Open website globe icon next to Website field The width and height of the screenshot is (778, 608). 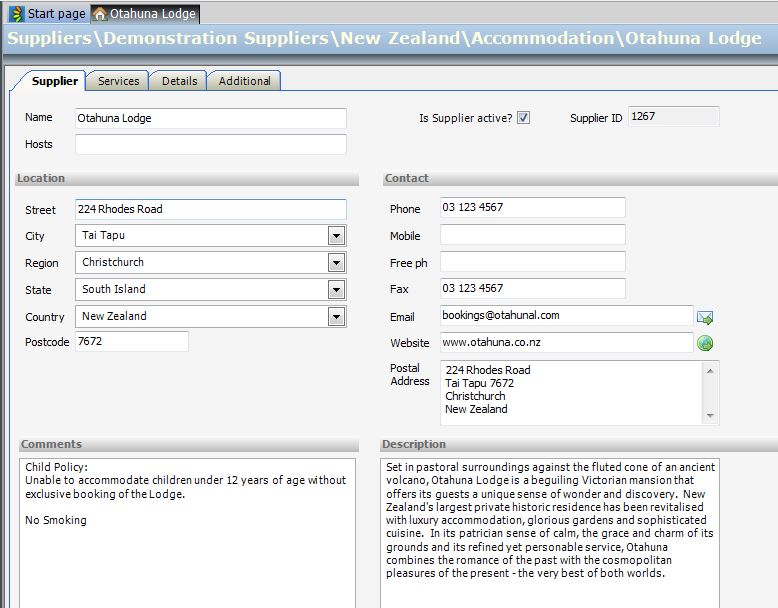pyautogui.click(x=705, y=343)
